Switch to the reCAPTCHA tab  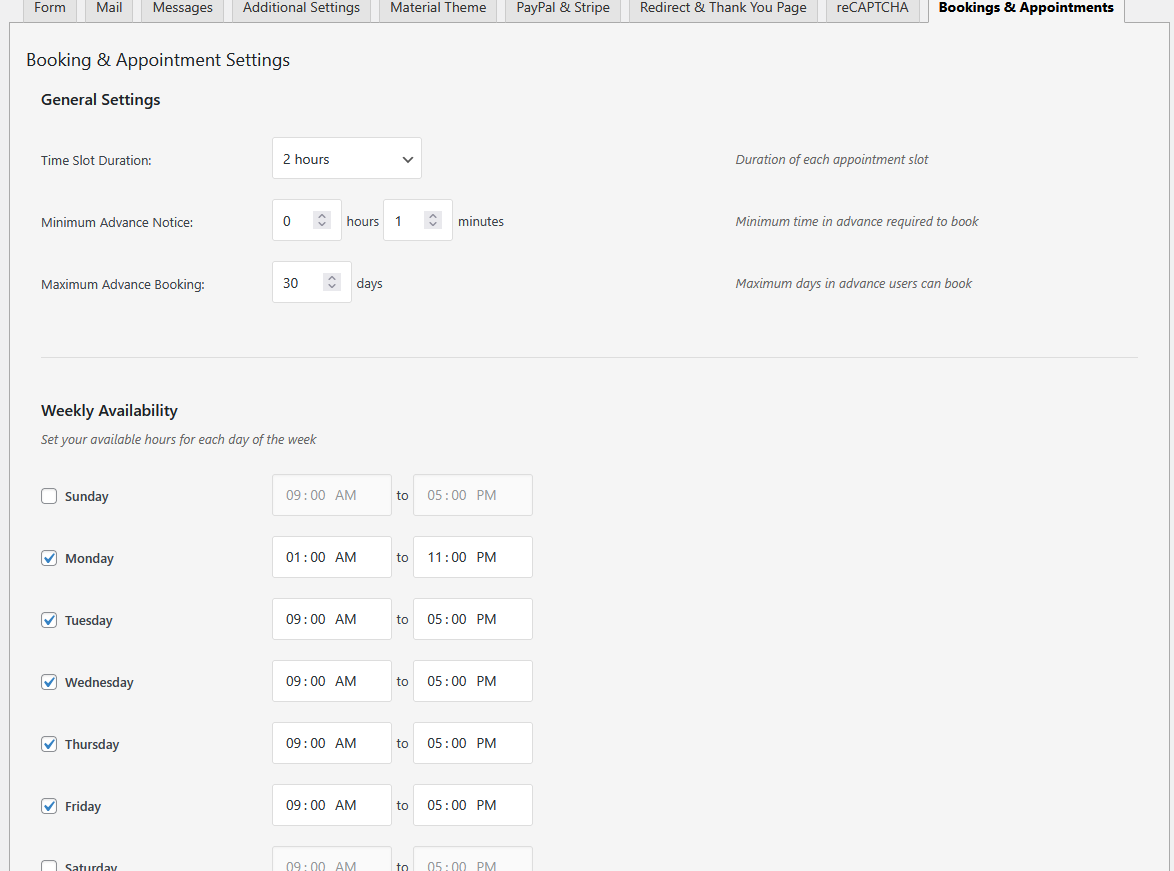[x=871, y=9]
